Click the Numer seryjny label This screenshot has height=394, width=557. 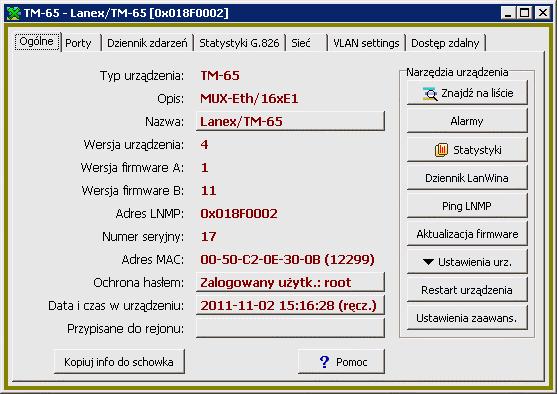(x=143, y=237)
